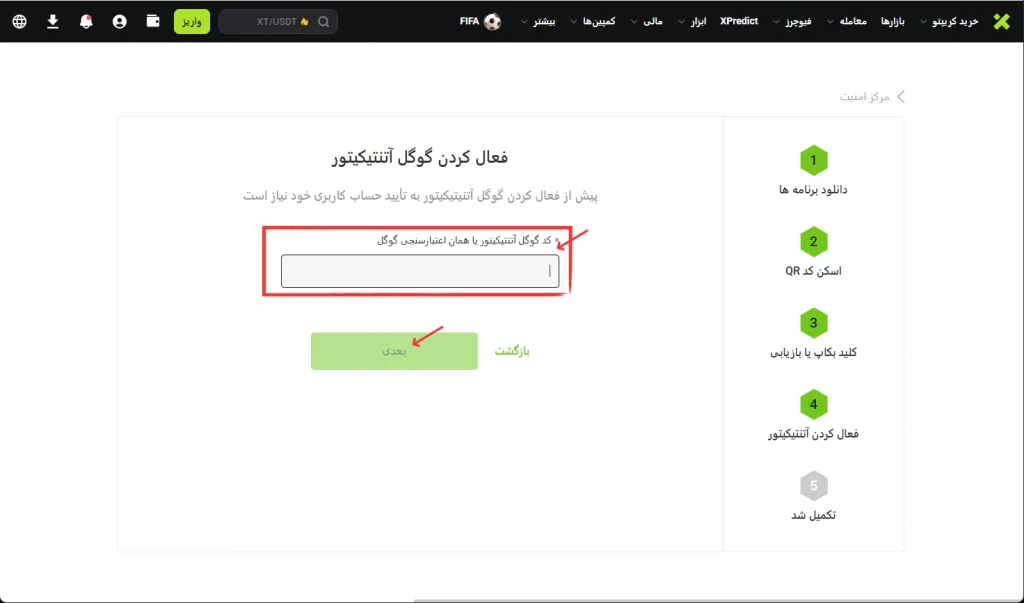Image resolution: width=1024 pixels, height=603 pixels.
Task: Open the wallet icon
Action: [153, 21]
